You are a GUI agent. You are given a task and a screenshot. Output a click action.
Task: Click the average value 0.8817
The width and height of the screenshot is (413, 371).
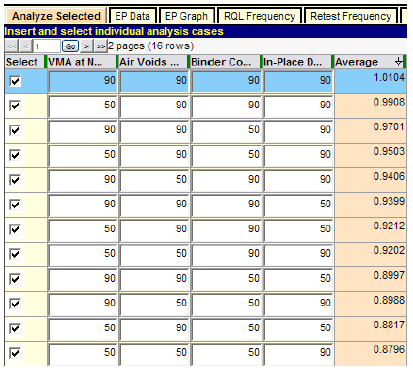[x=389, y=325]
